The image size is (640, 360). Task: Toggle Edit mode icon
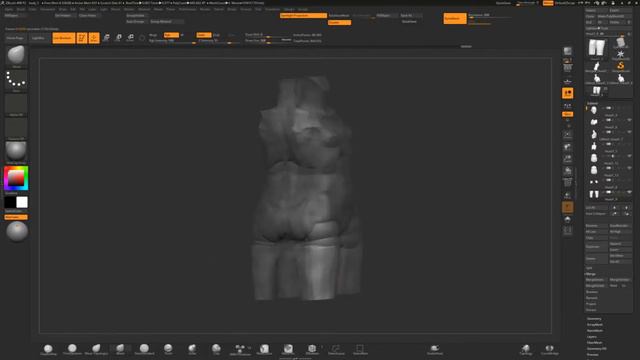[x=82, y=38]
